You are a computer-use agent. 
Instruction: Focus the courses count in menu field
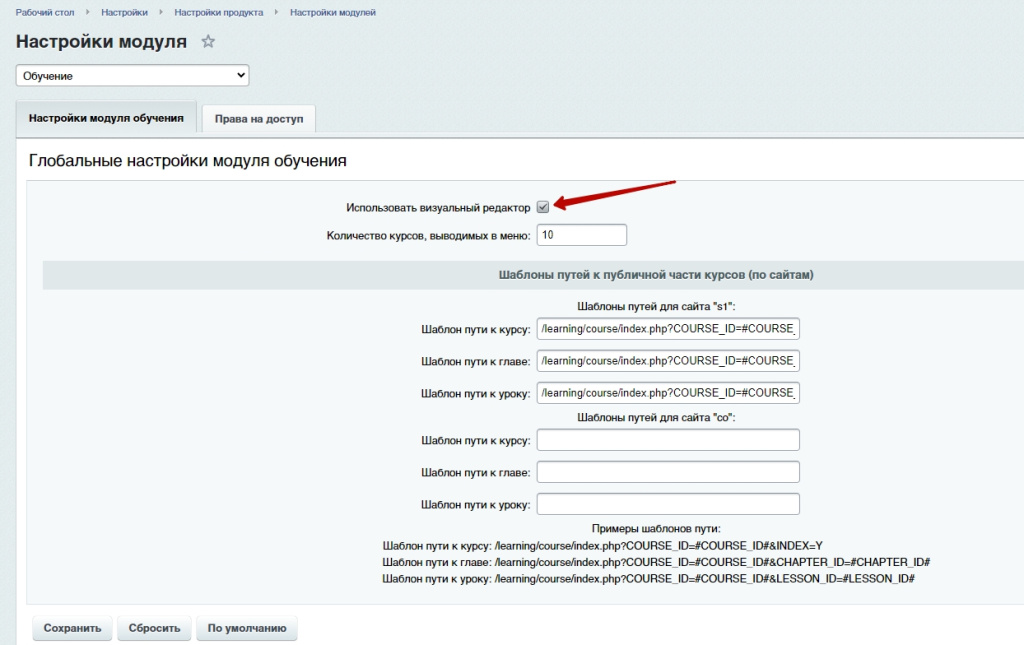click(x=581, y=235)
